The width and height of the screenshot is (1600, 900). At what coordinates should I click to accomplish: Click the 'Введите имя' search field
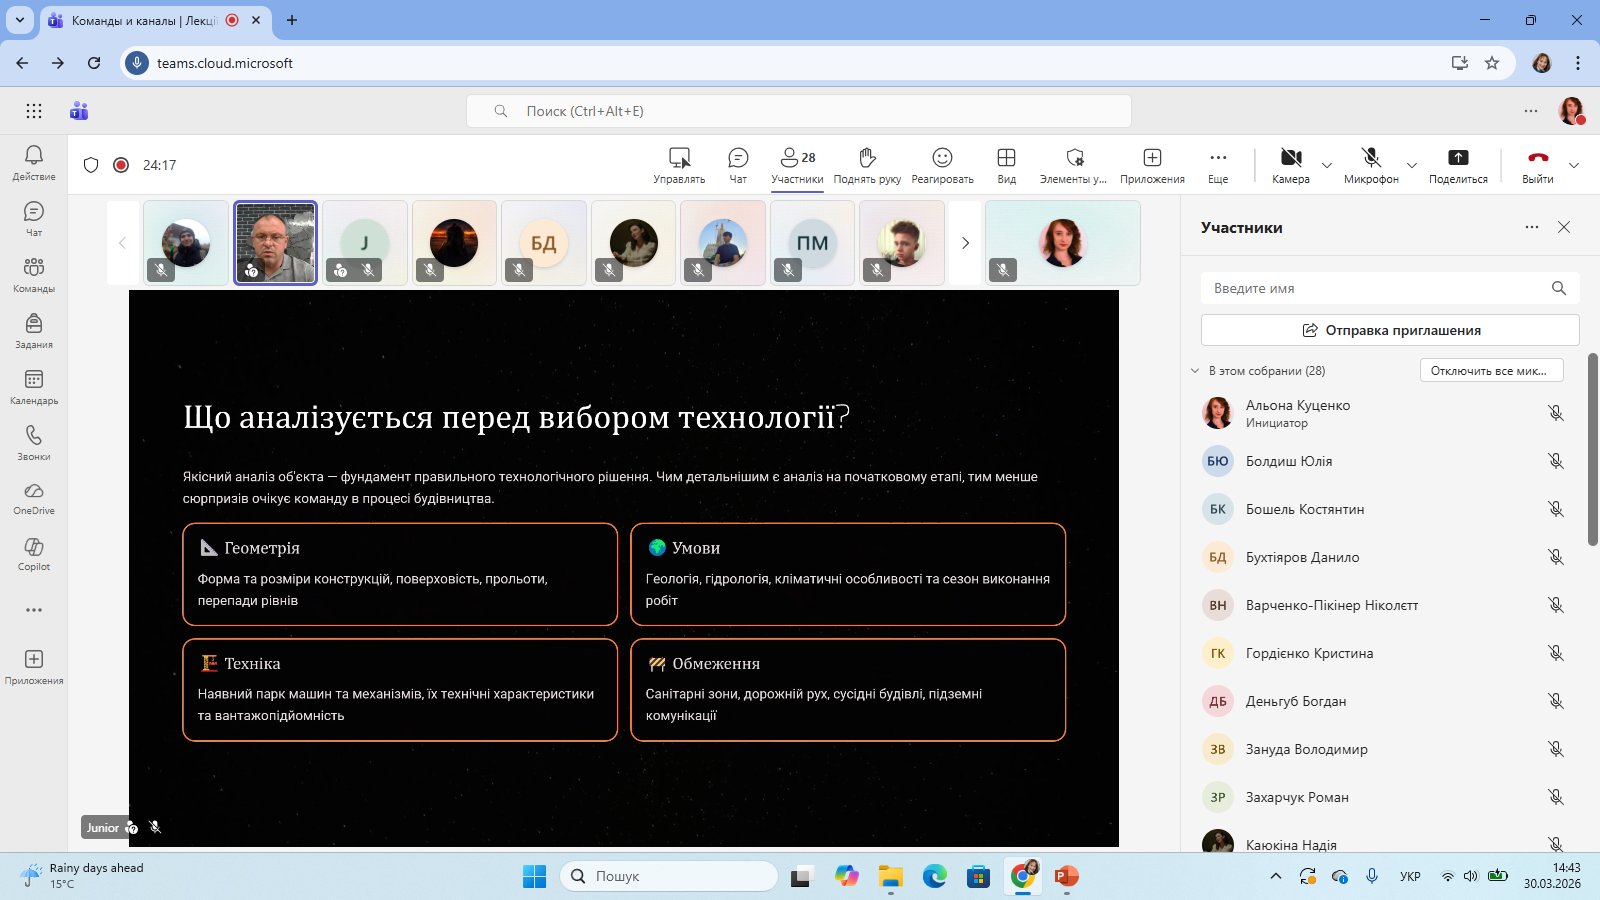(1375, 288)
